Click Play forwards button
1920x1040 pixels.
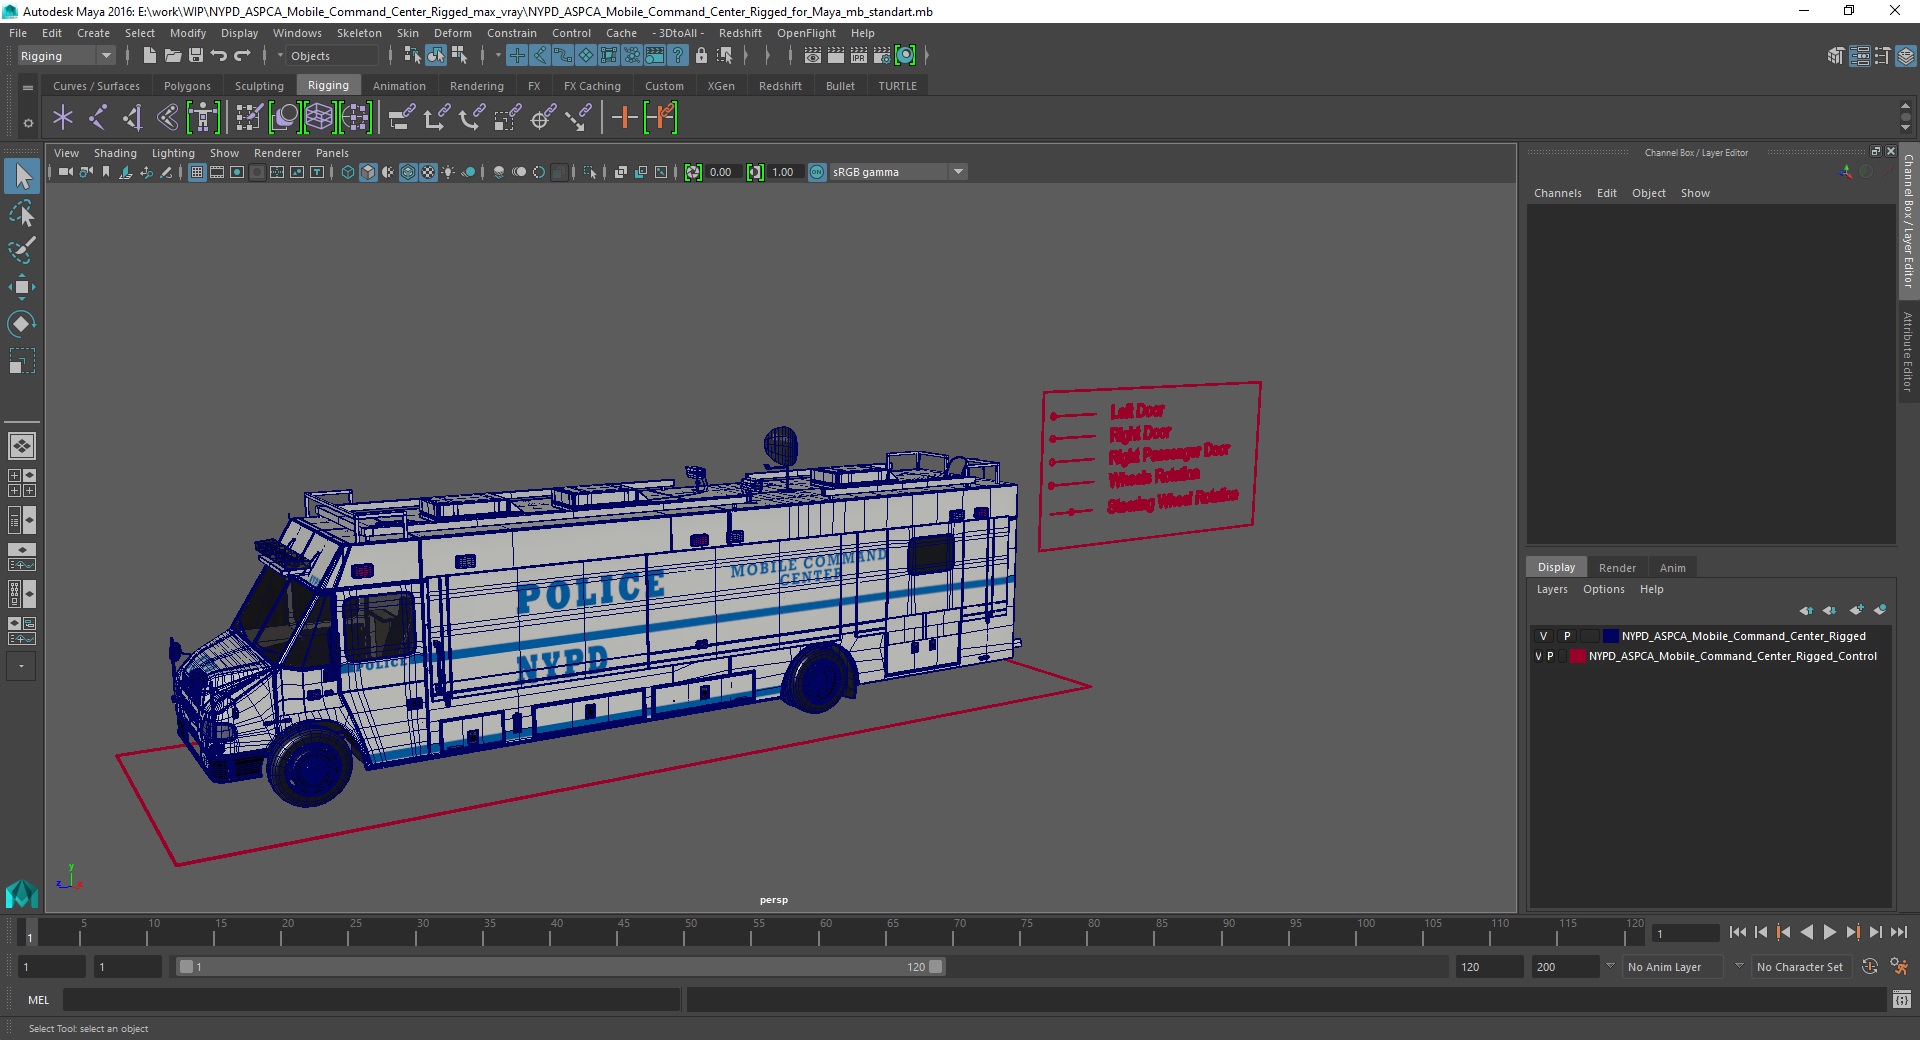(x=1829, y=932)
